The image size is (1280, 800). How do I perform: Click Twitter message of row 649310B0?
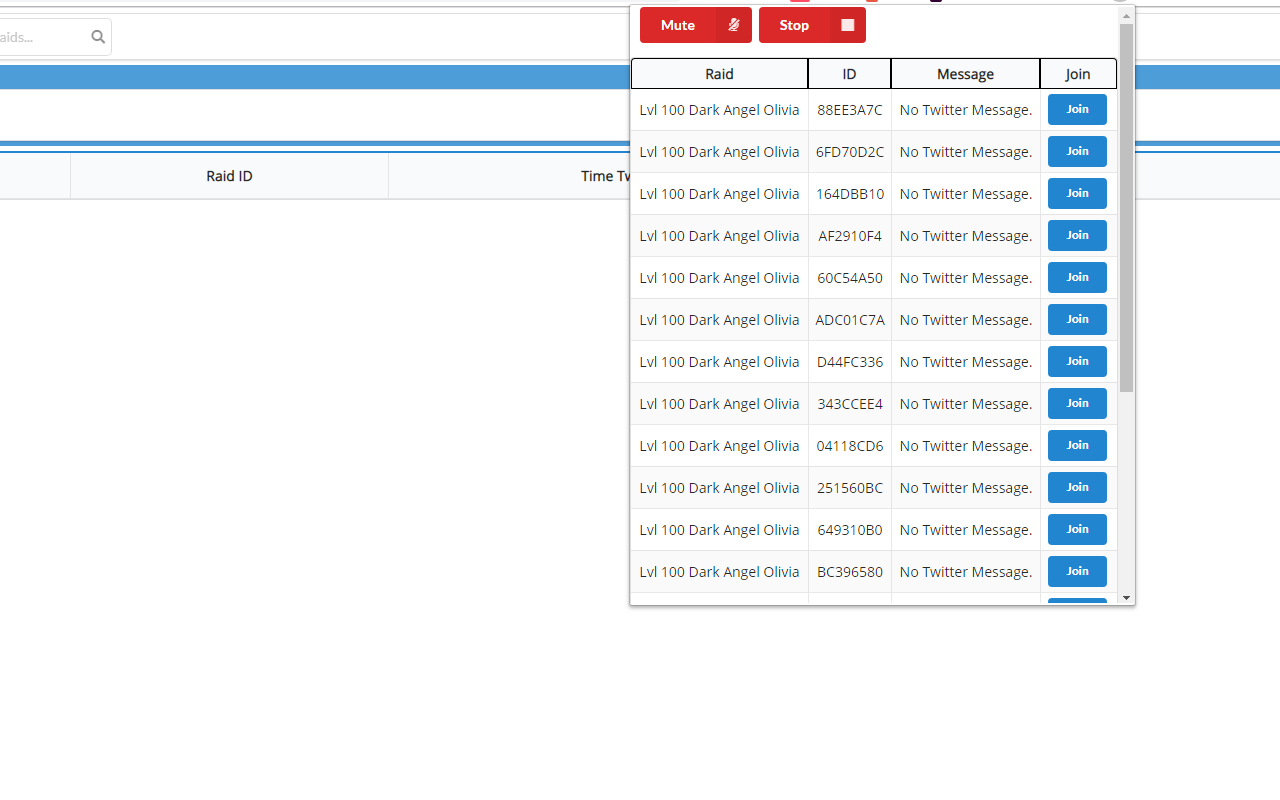click(966, 530)
